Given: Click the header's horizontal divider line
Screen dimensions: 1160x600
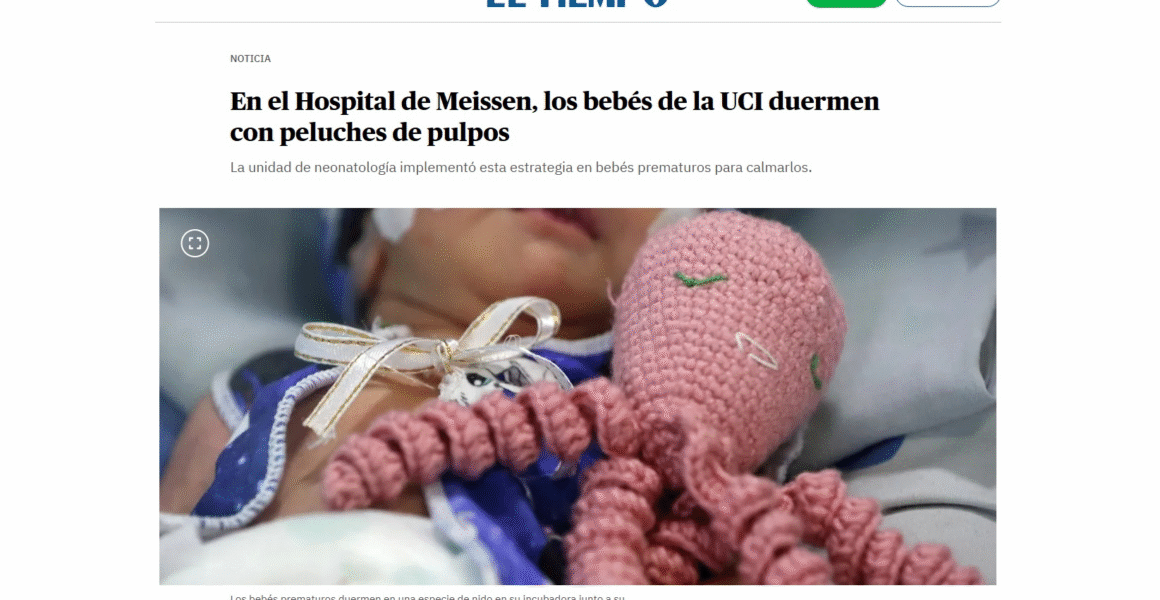Looking at the screenshot, I should click(x=578, y=22).
